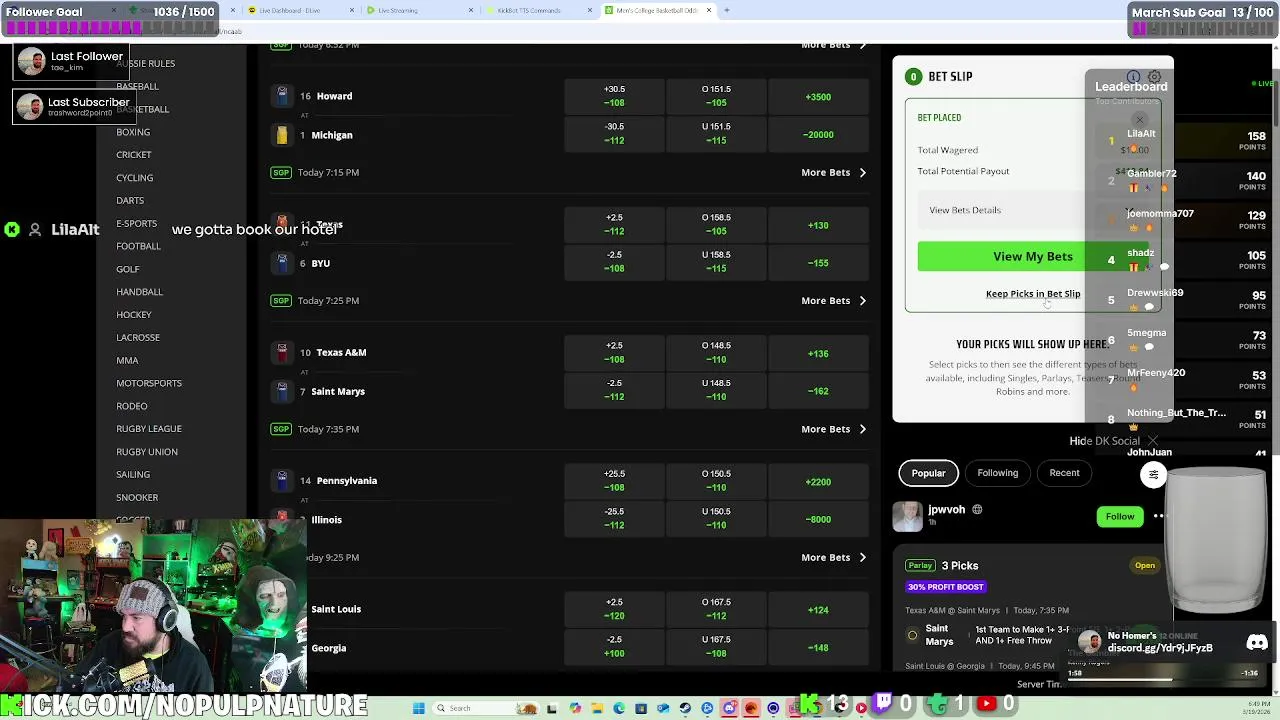Click the Texas A&M team jersey icon
Screen dimensions: 1280x720
[282, 352]
